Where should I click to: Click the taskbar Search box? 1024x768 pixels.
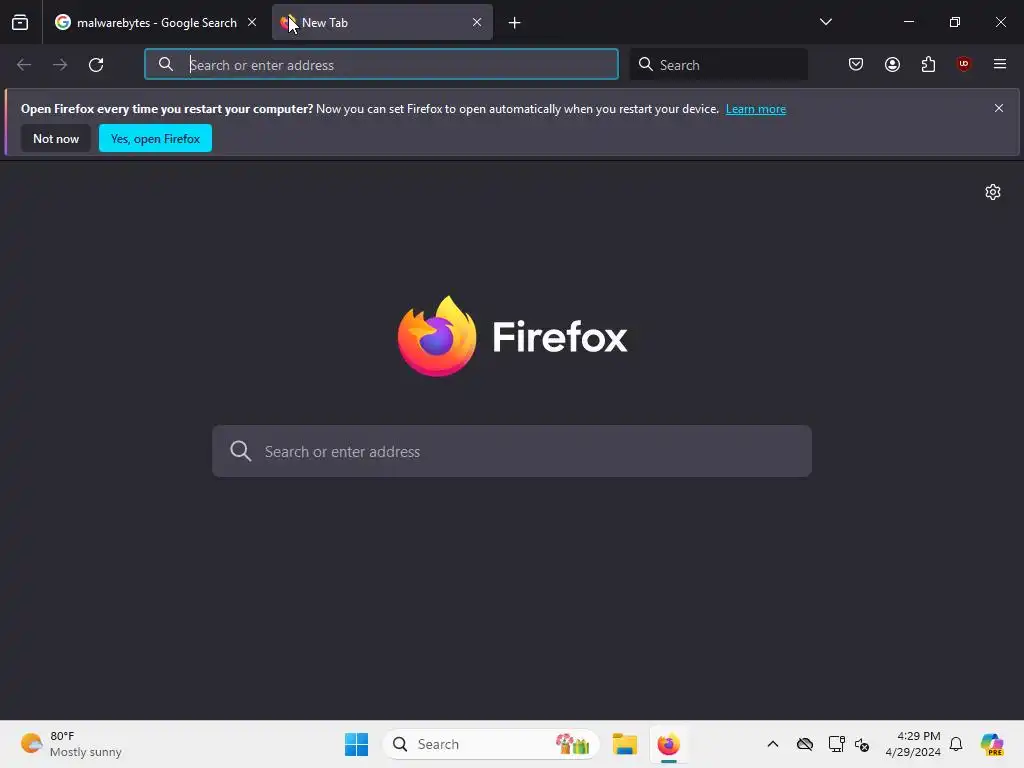click(491, 744)
